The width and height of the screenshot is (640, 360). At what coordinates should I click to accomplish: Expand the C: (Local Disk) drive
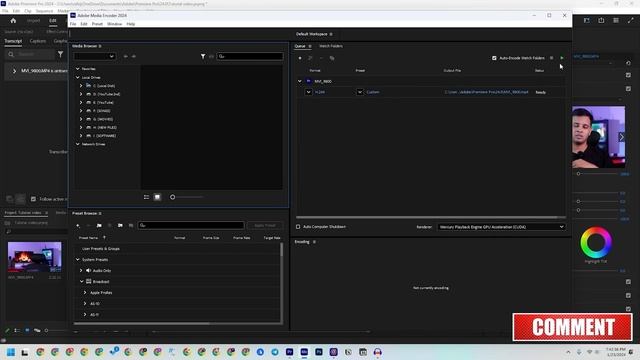click(x=81, y=86)
